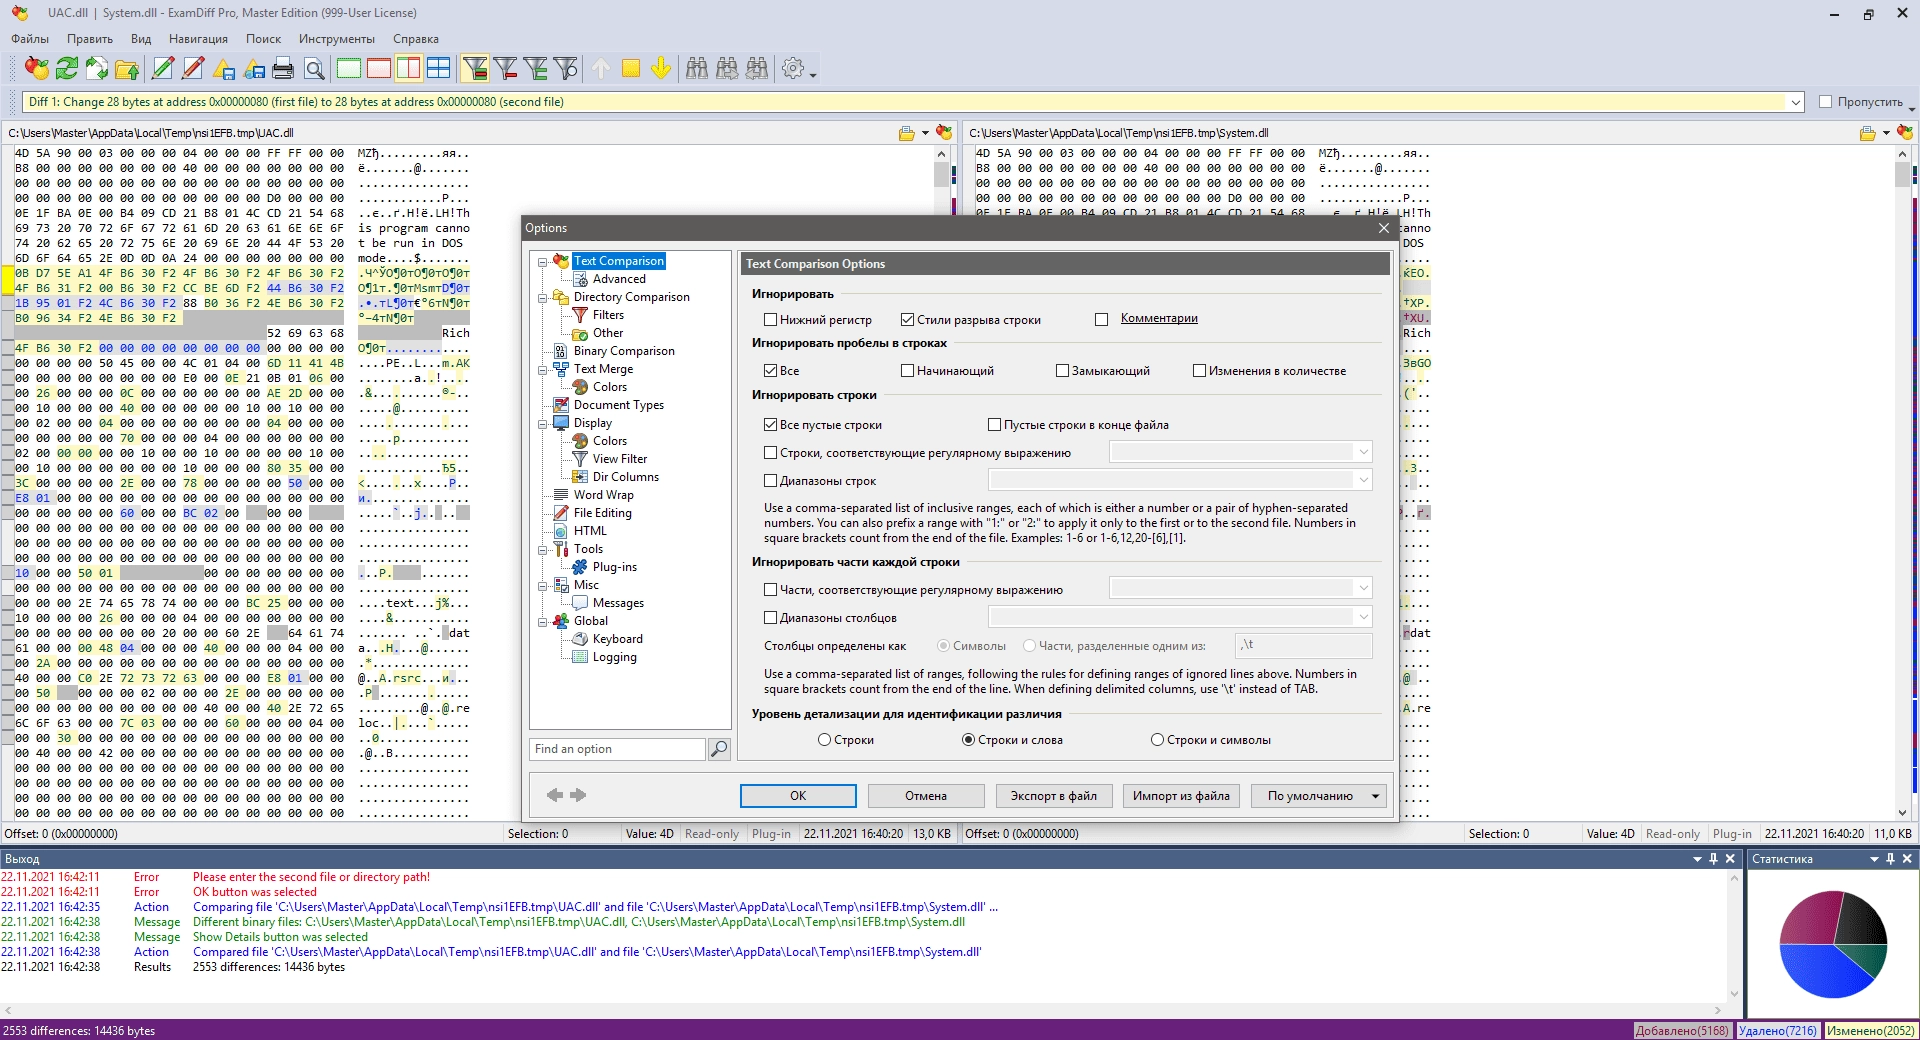
Task: Collapse the Global tree node
Action: [543, 622]
